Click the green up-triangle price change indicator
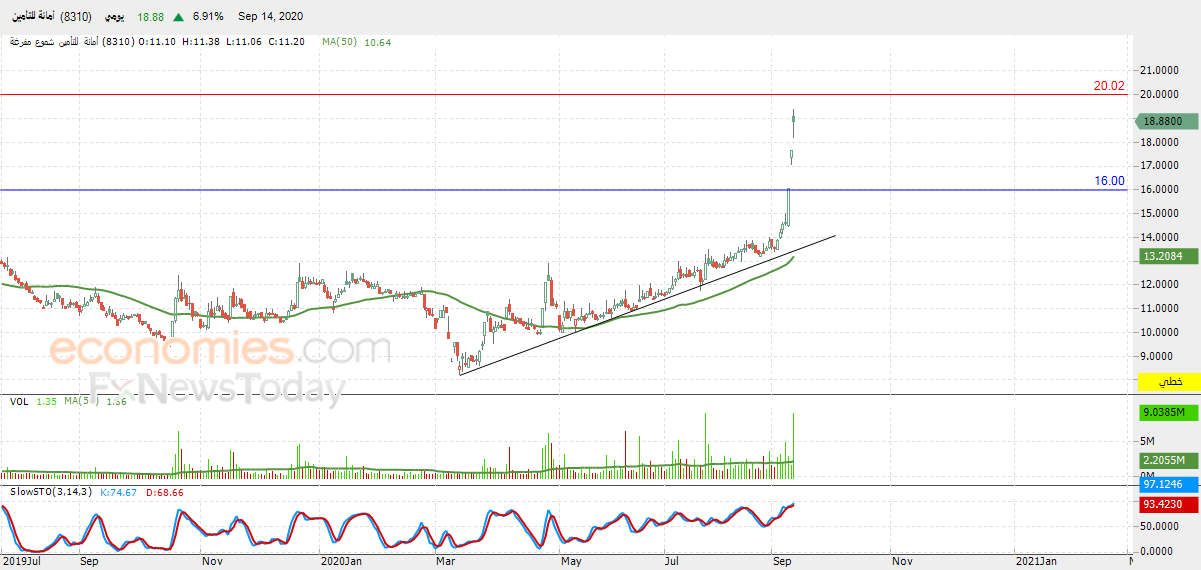 point(178,17)
